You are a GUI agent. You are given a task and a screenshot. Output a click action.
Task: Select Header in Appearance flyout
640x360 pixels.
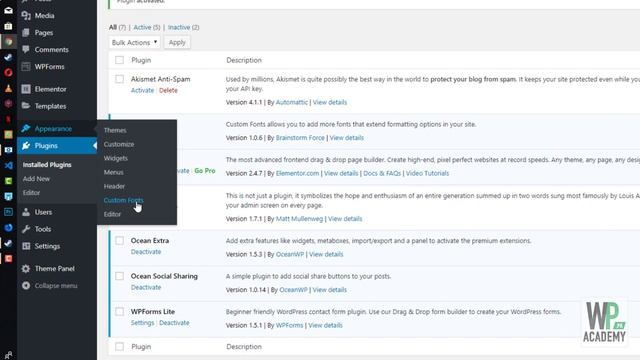tap(114, 186)
